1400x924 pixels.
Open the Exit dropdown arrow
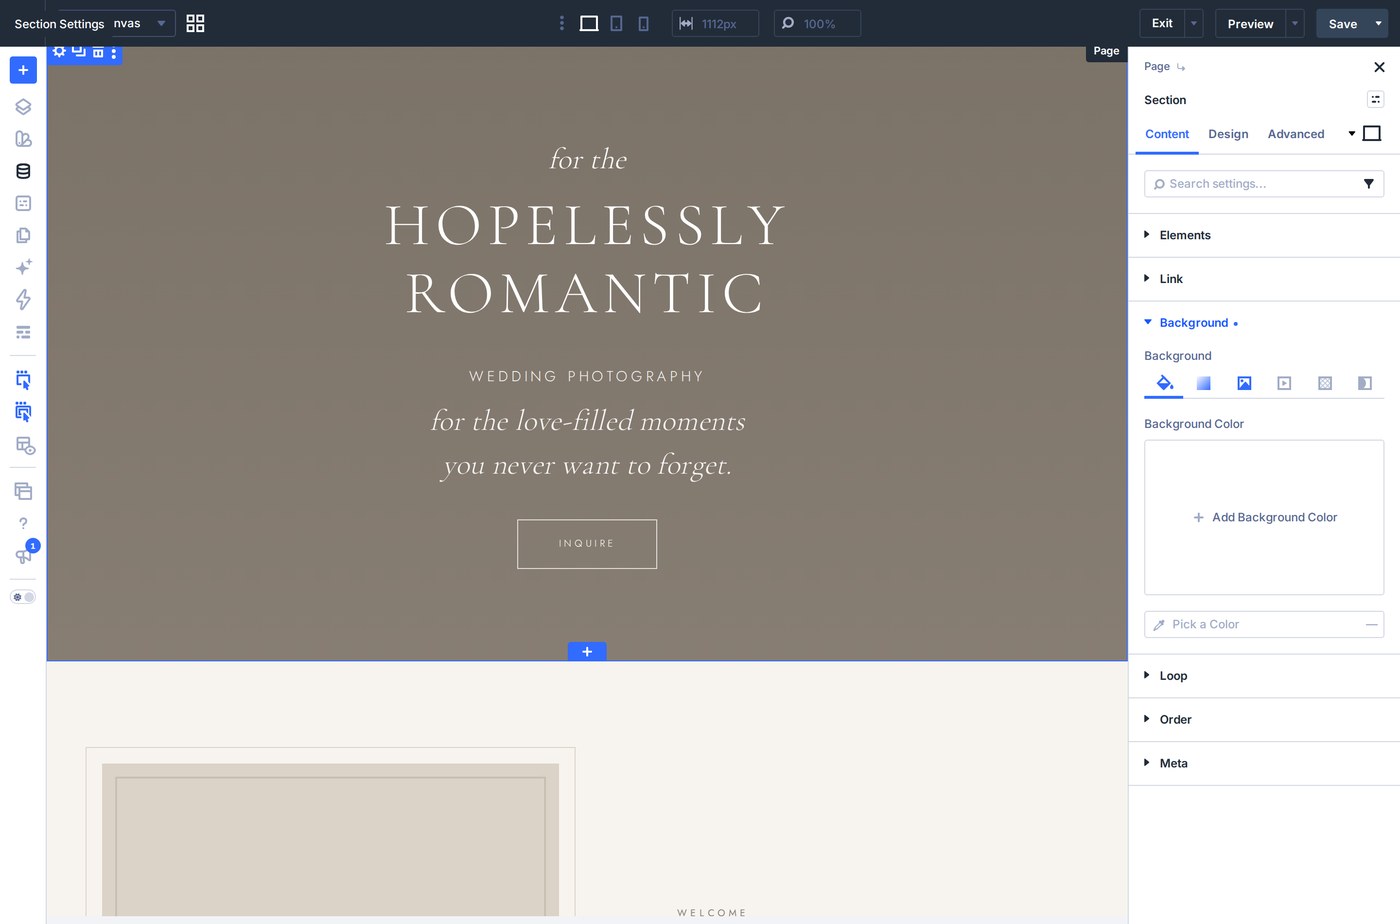pyautogui.click(x=1194, y=23)
